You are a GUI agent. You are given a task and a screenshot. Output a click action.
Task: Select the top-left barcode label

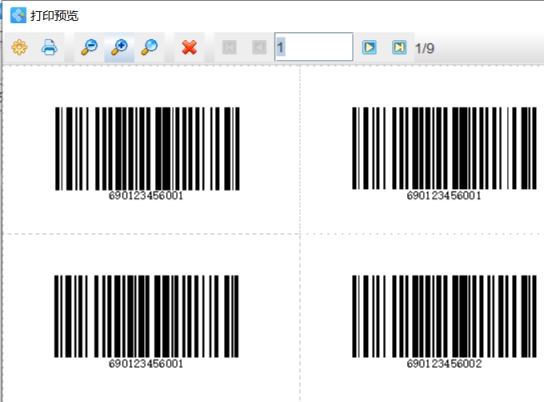(147, 154)
